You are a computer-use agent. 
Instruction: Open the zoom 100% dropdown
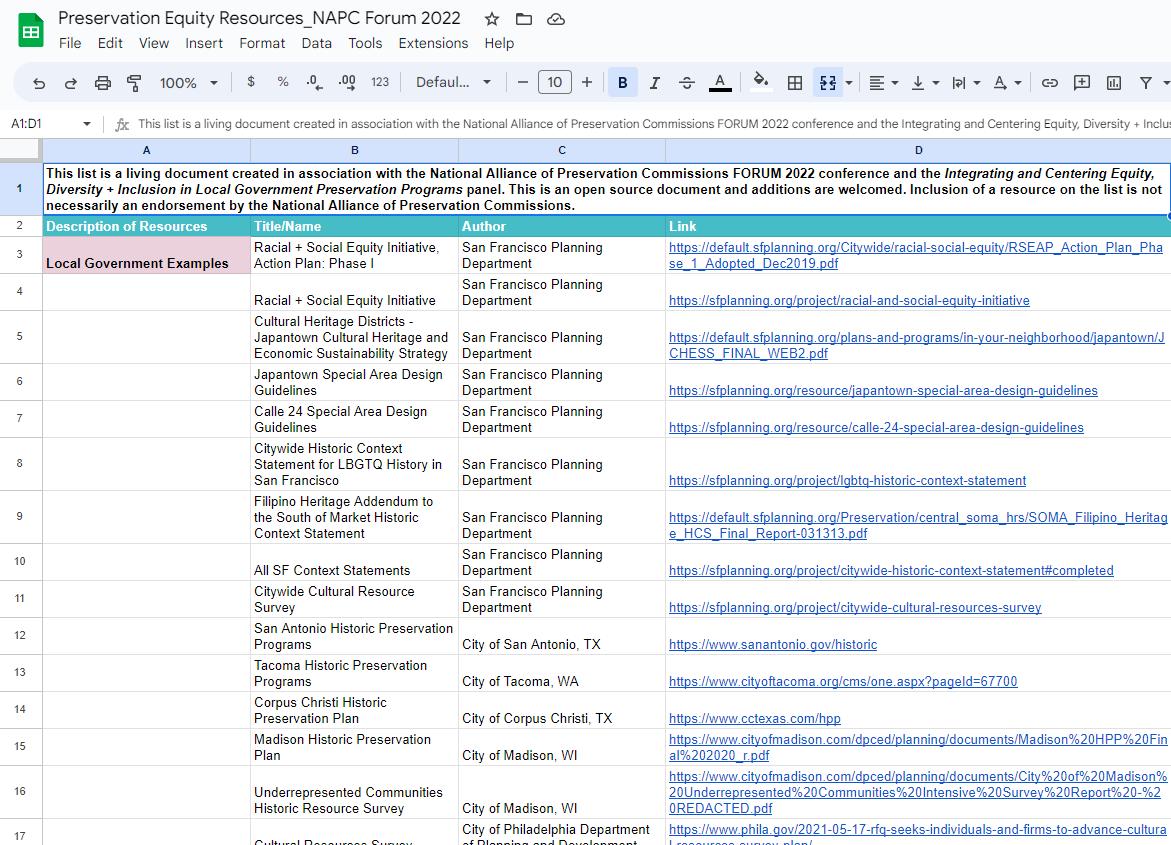(188, 83)
